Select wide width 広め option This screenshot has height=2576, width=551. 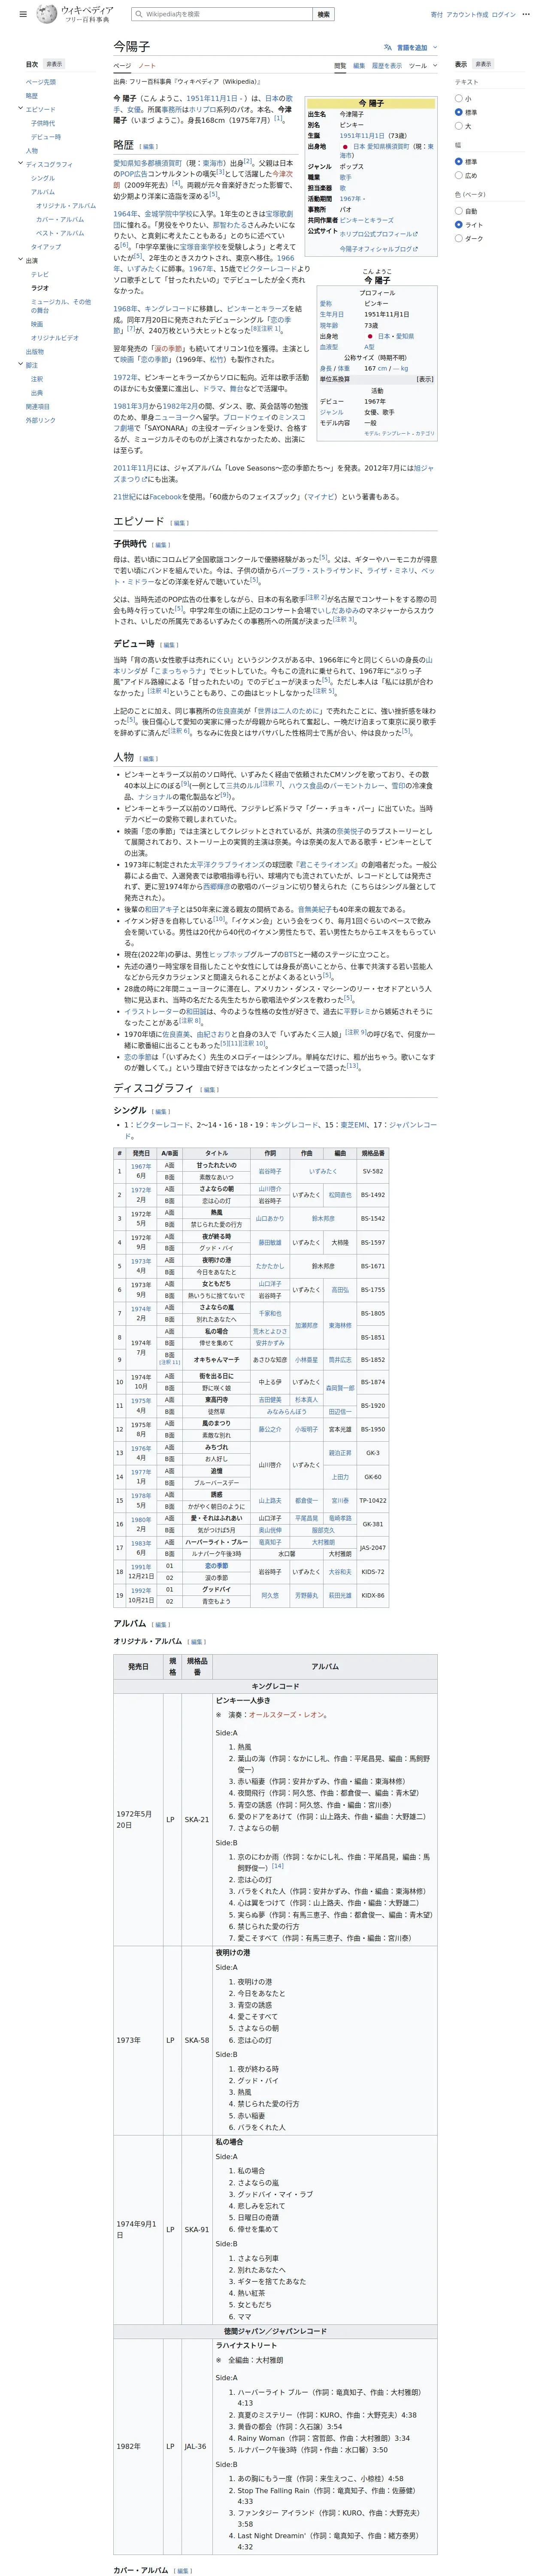(x=459, y=175)
